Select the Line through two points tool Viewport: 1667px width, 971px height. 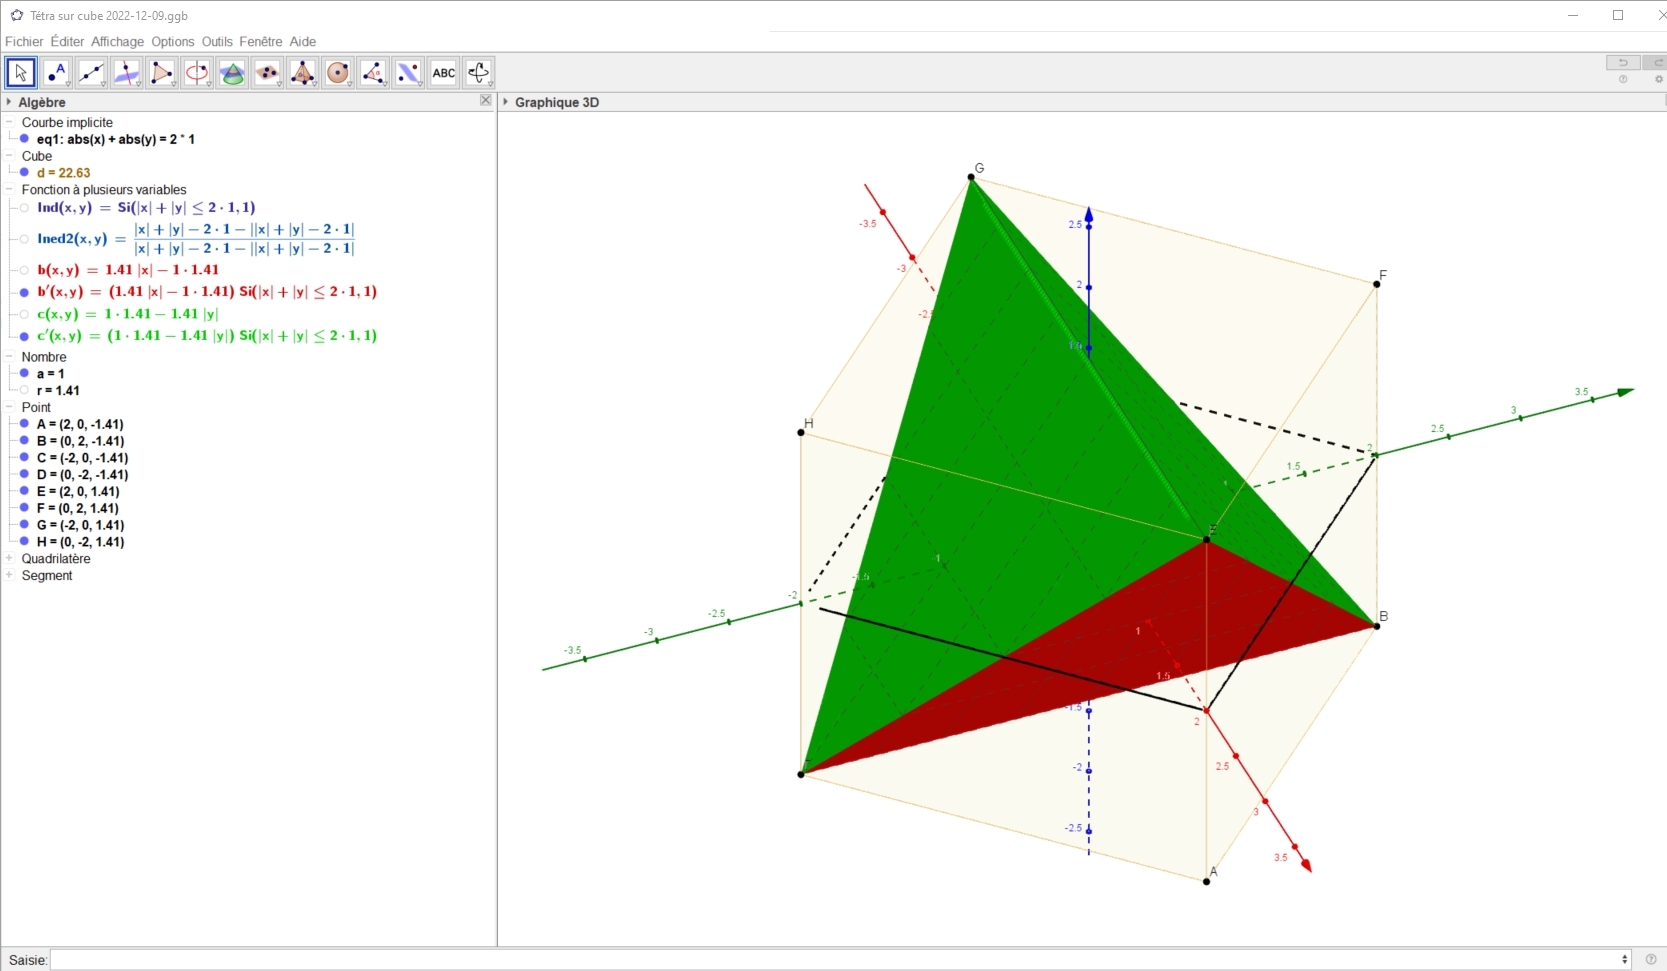coord(91,72)
